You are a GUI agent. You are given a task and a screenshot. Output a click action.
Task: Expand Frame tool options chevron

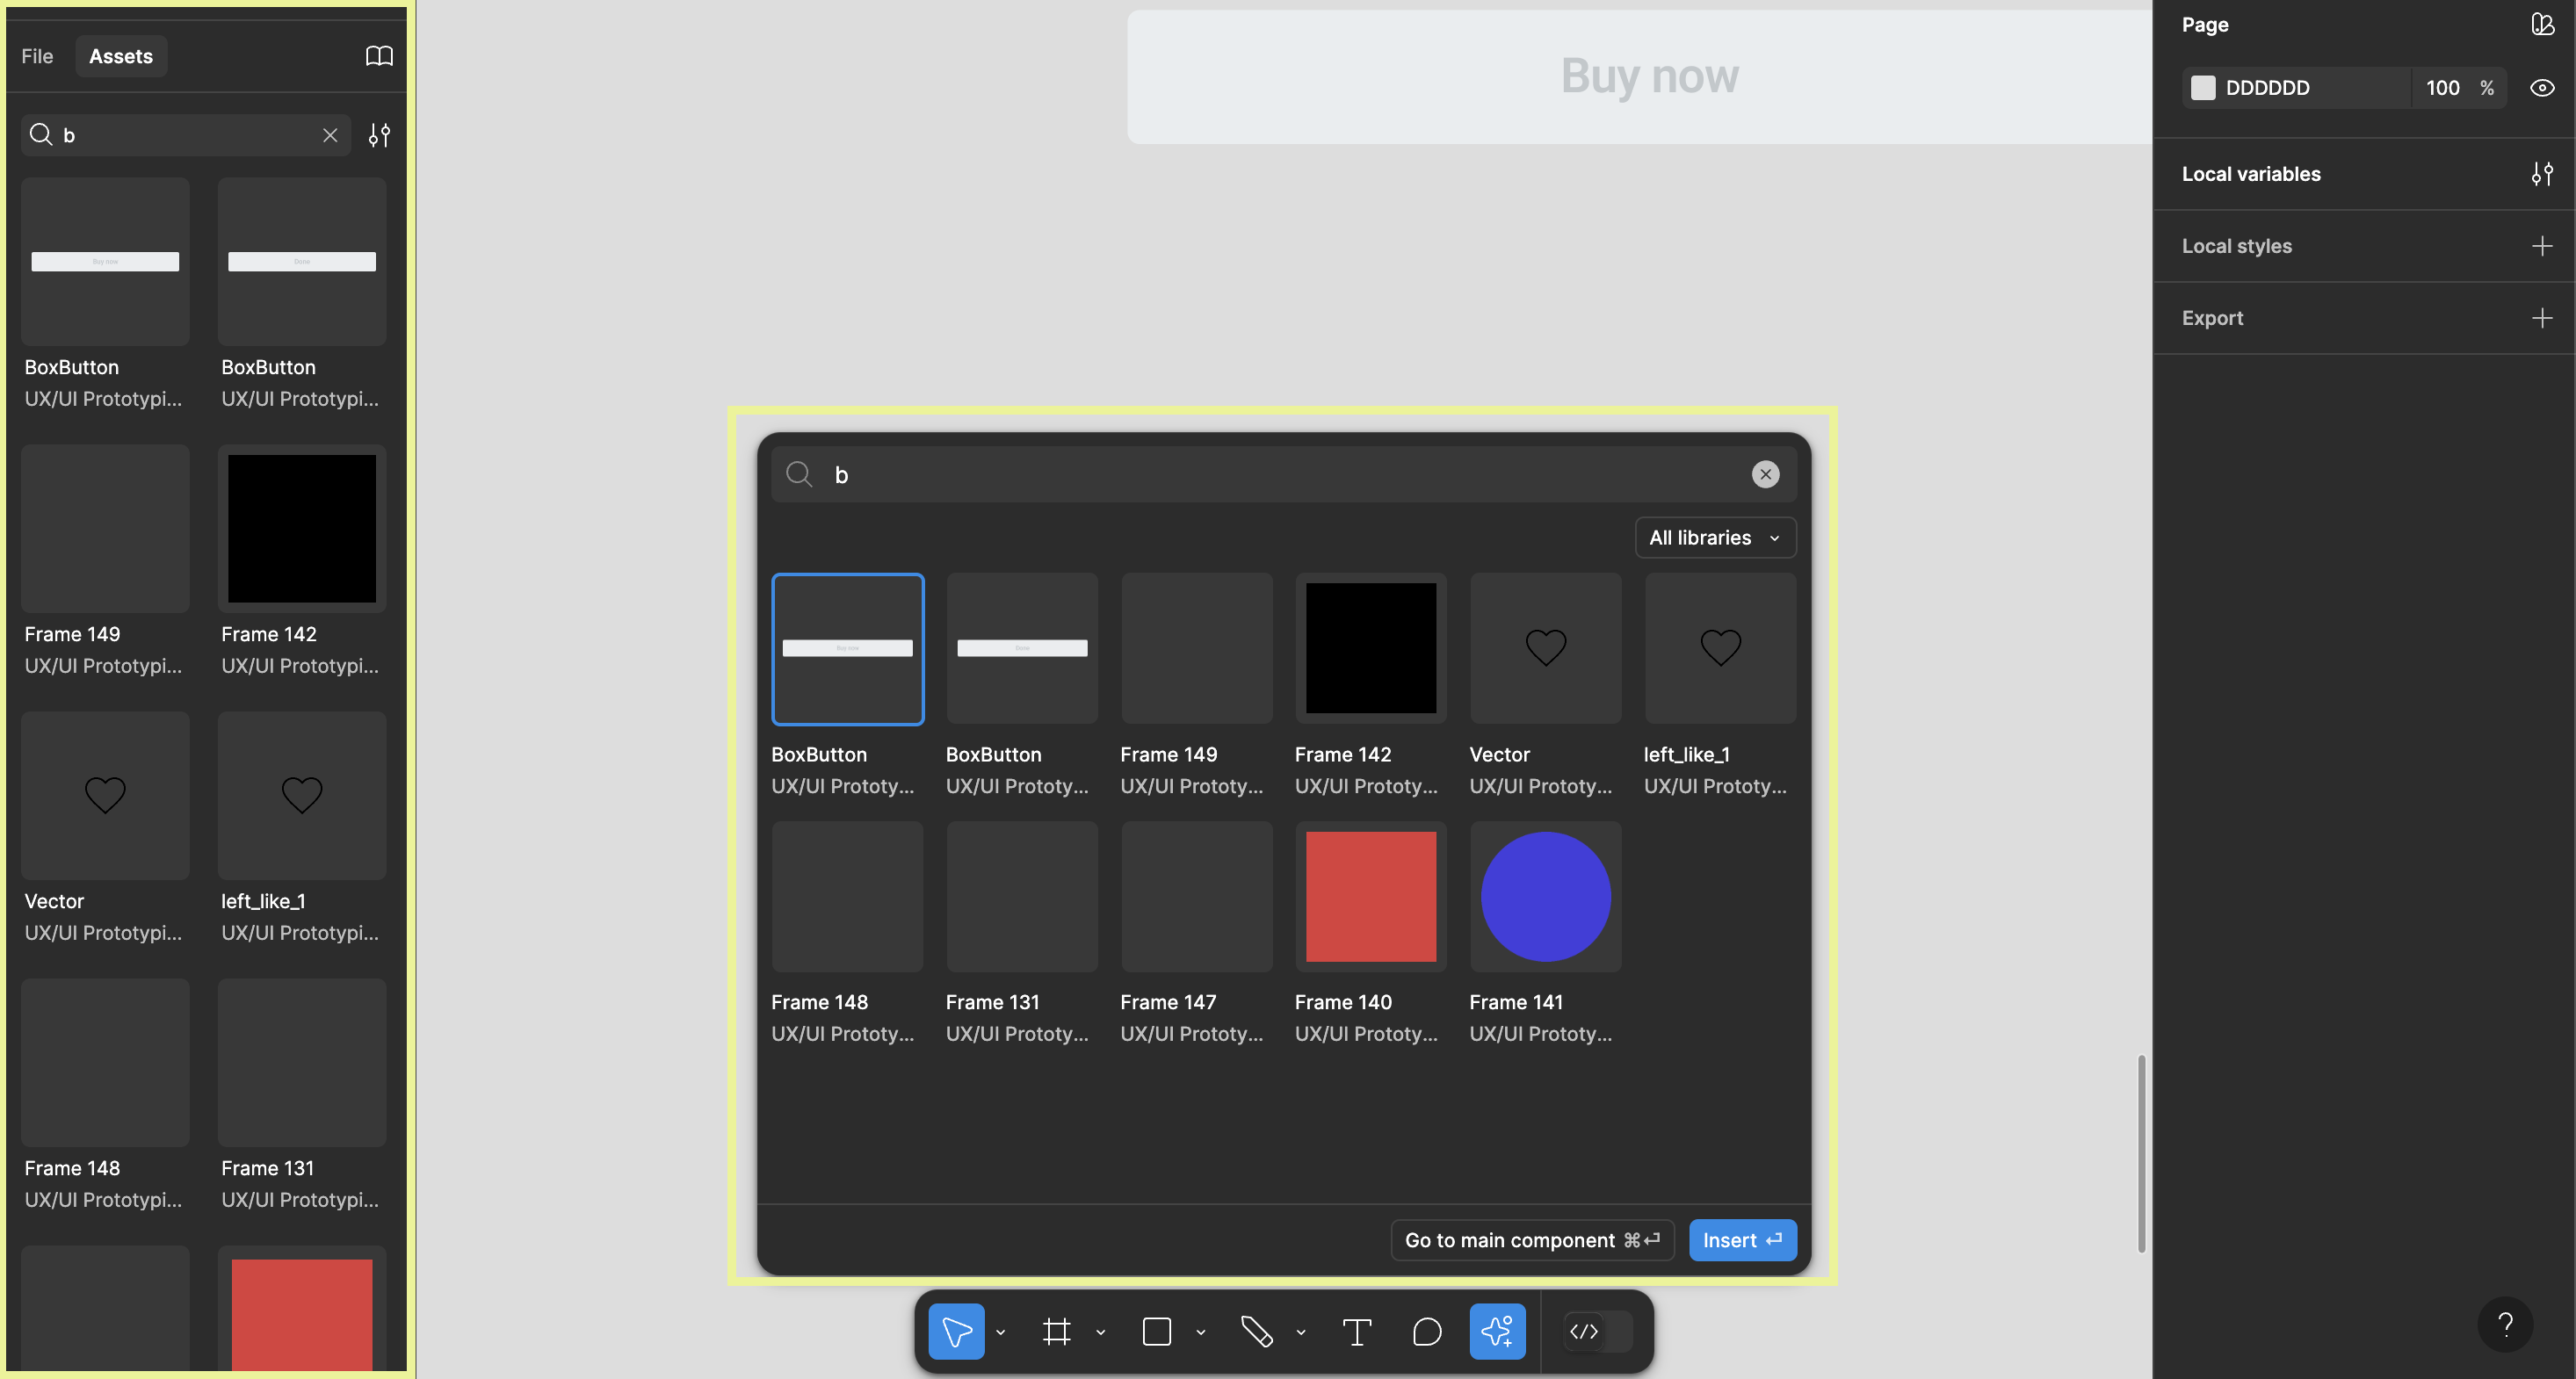click(x=1100, y=1332)
